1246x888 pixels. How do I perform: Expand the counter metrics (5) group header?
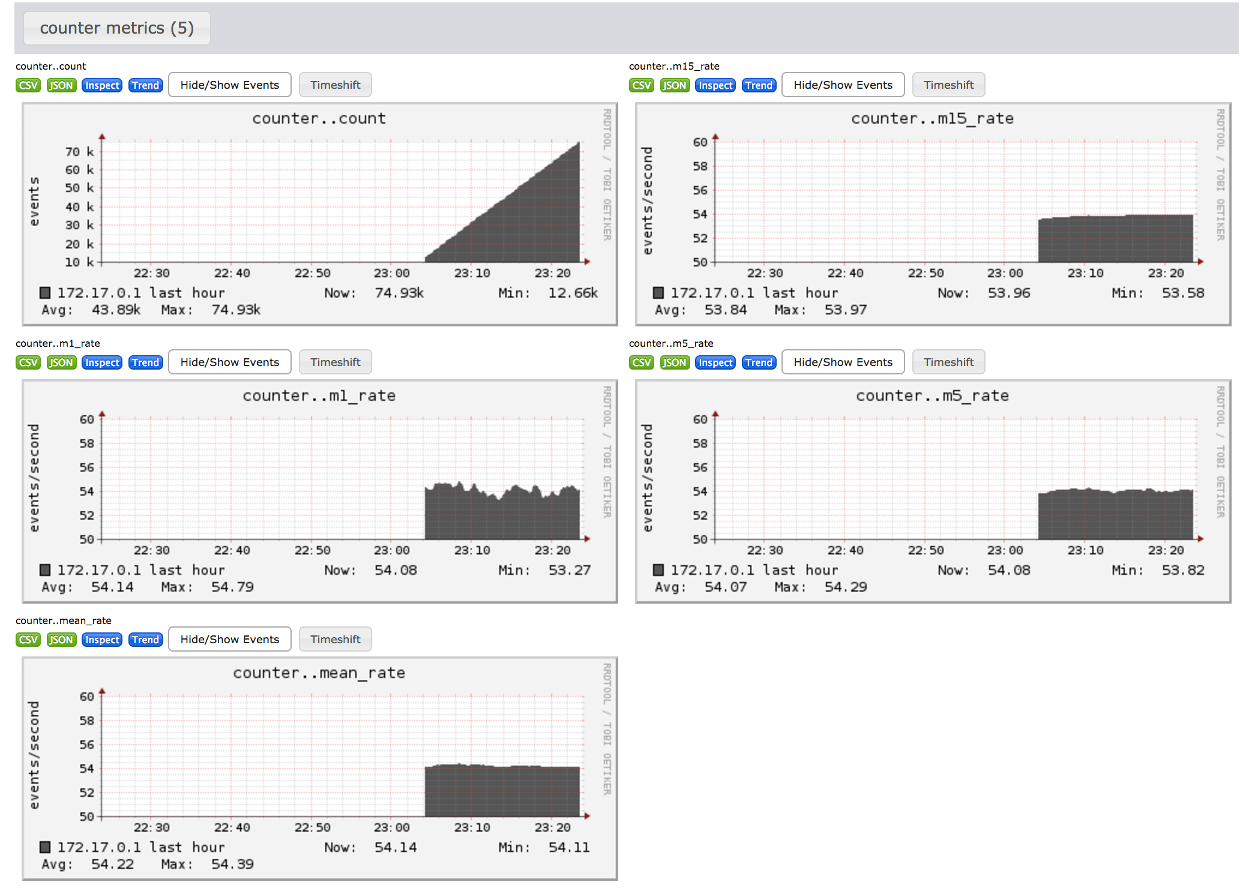coord(117,28)
